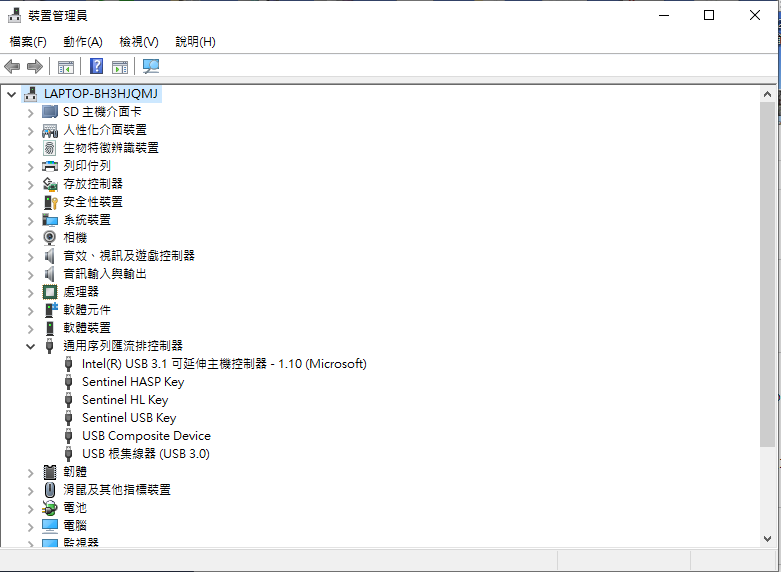781x572 pixels.
Task: Click the 軟體裝置 category icon
Action: [x=50, y=328]
